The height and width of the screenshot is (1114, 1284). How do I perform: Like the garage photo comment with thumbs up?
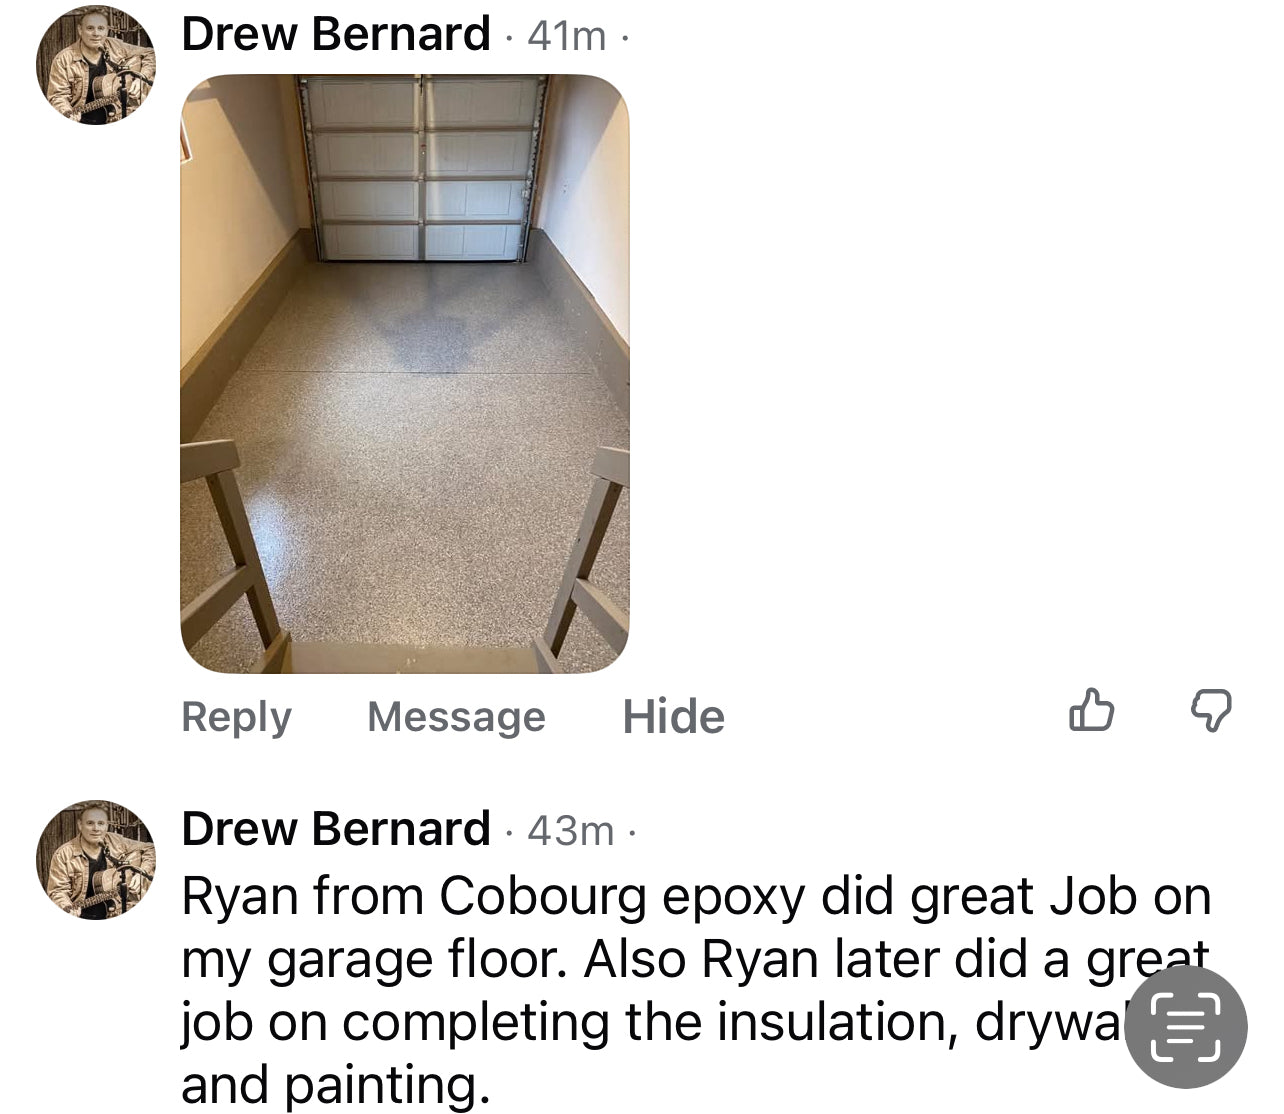pyautogui.click(x=1091, y=711)
